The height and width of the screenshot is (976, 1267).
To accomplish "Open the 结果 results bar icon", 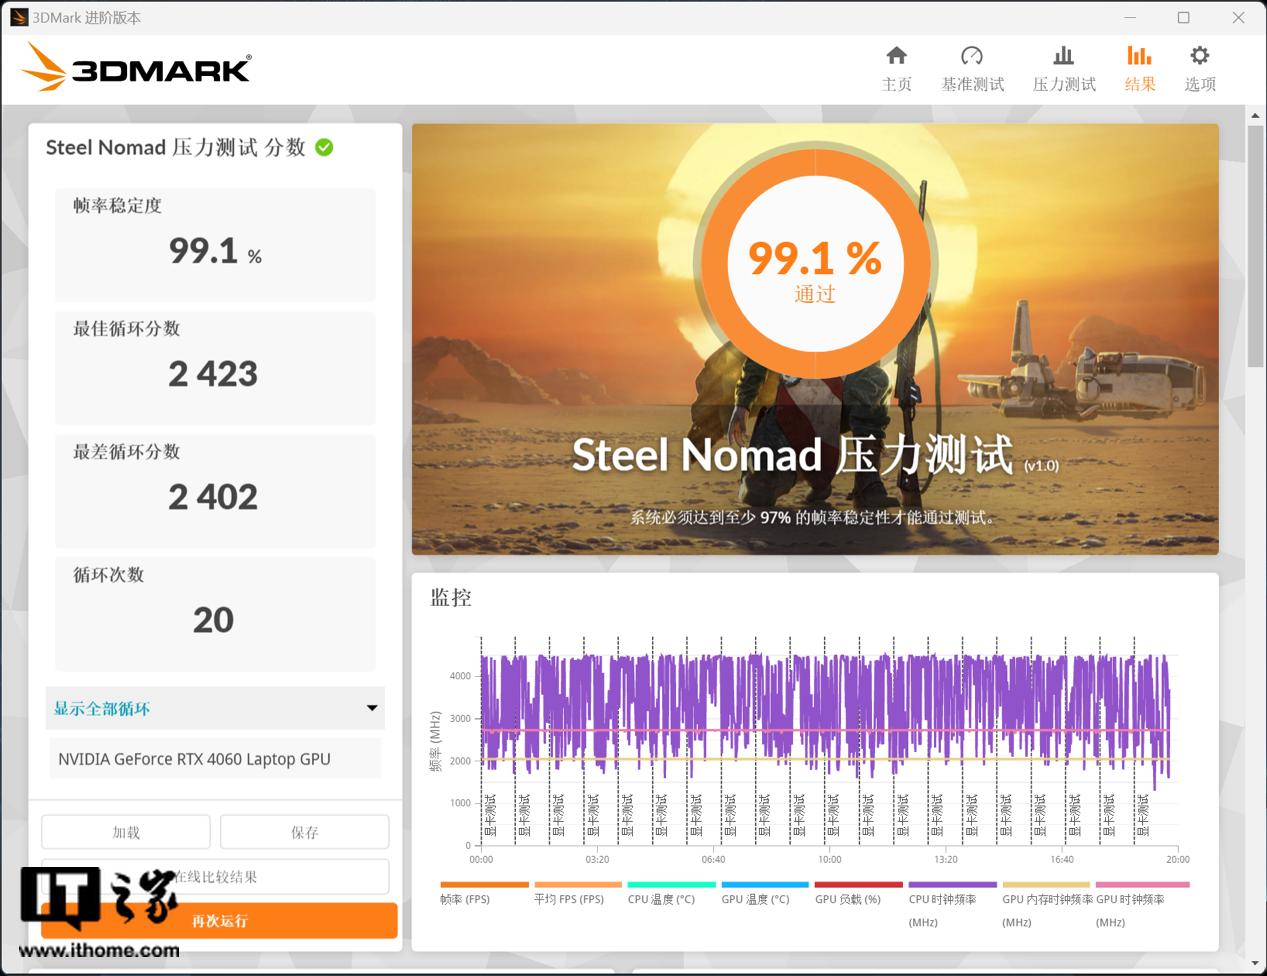I will tap(1139, 56).
